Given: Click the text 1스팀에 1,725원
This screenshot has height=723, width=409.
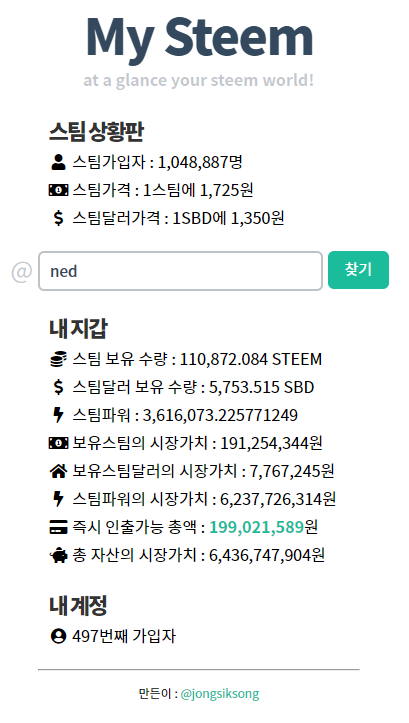Looking at the screenshot, I should (x=198, y=190).
